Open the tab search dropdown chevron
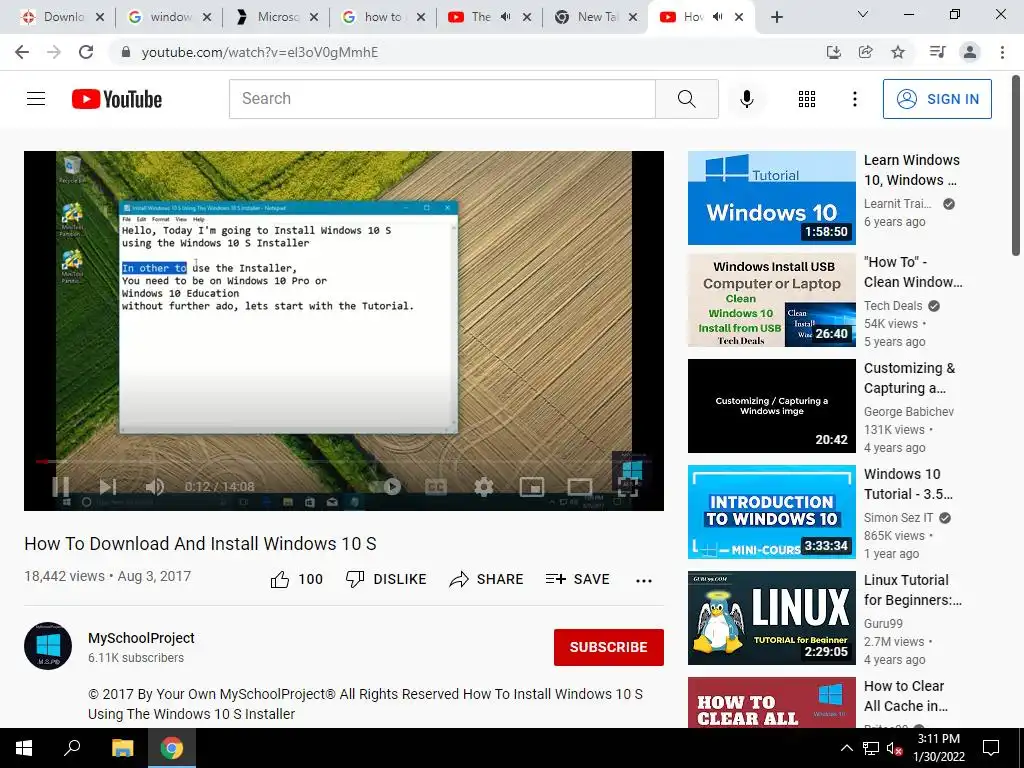This screenshot has width=1024, height=768. [862, 14]
